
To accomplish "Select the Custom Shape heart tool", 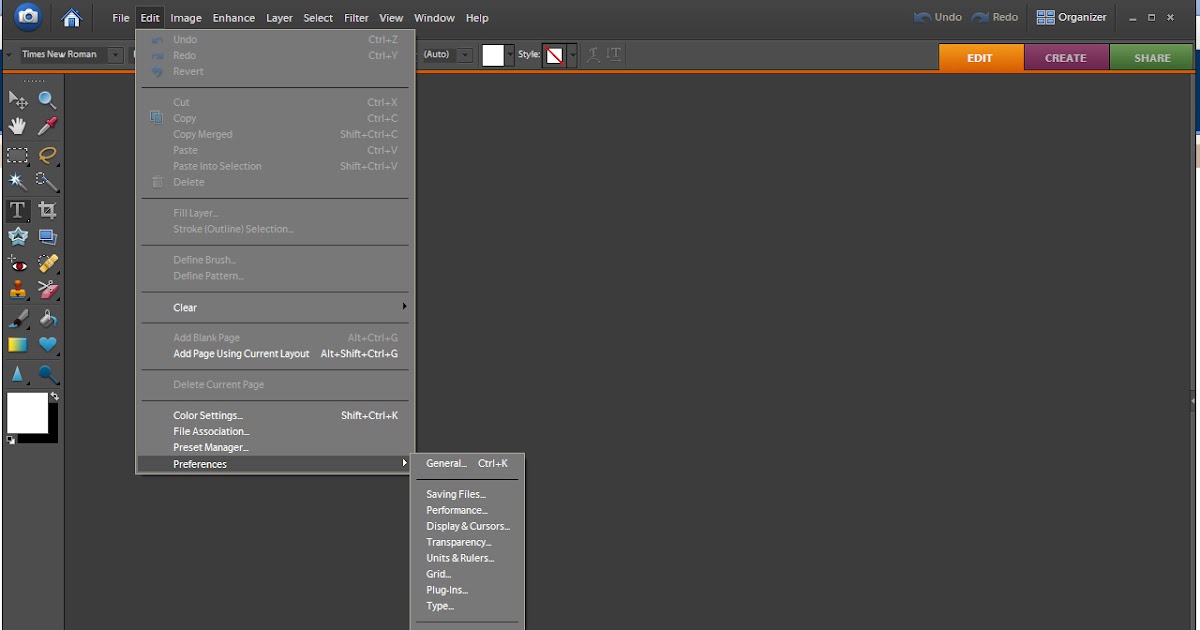I will pos(47,345).
